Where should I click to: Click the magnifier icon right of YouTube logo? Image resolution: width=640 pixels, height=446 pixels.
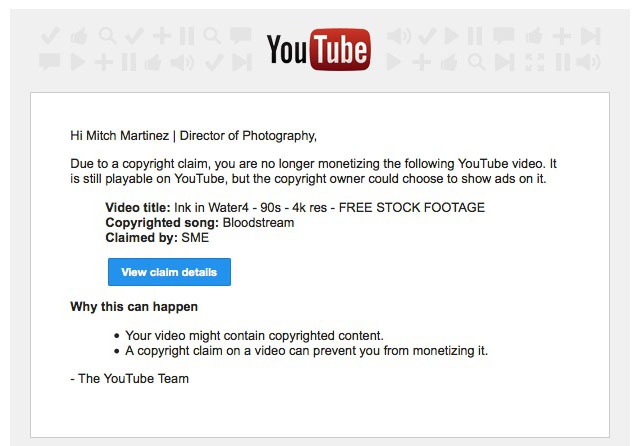tap(476, 62)
